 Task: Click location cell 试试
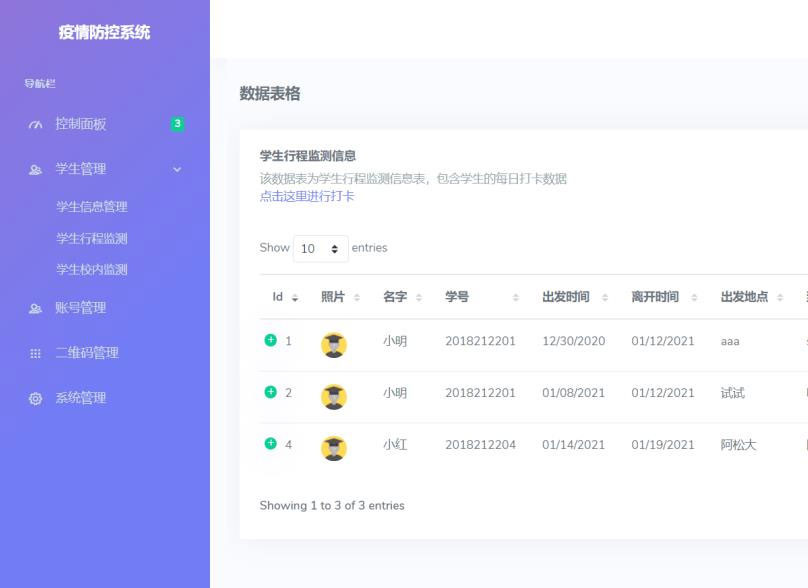[733, 393]
